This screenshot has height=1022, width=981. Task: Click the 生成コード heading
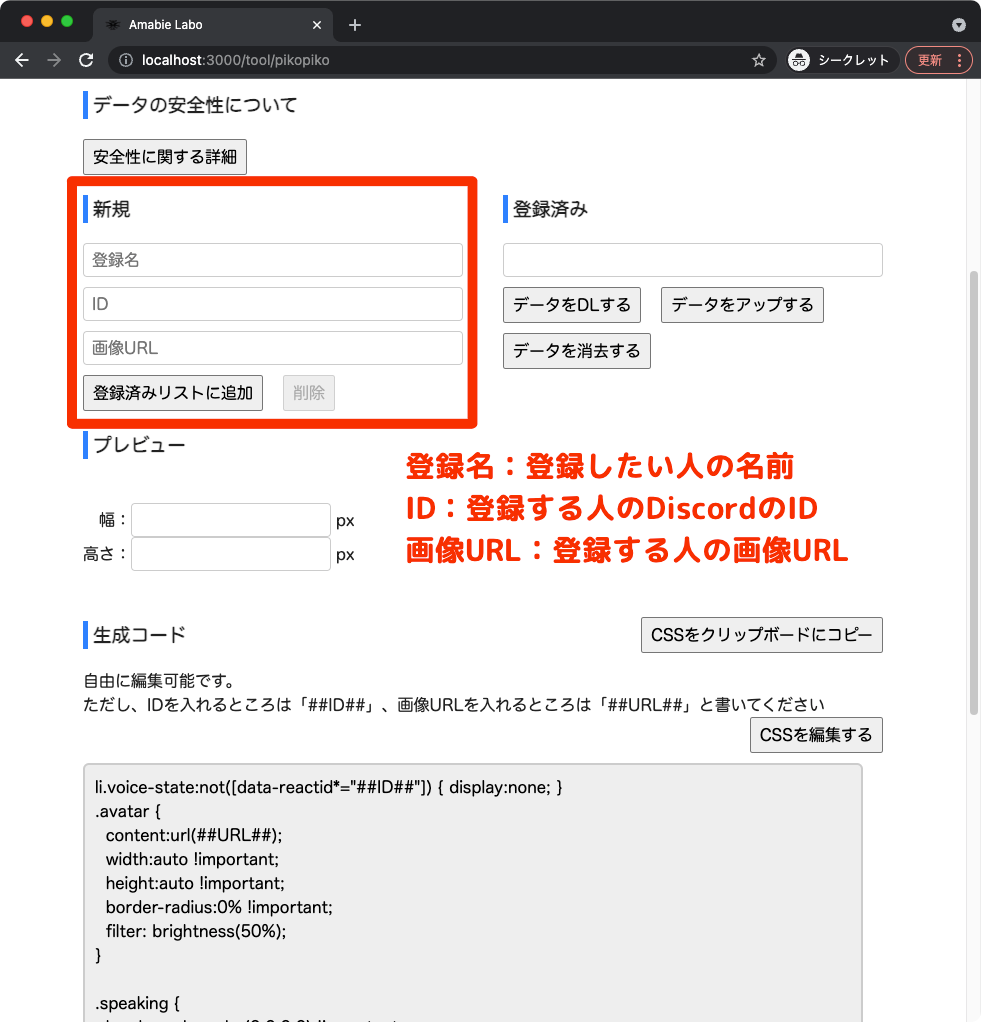click(139, 635)
